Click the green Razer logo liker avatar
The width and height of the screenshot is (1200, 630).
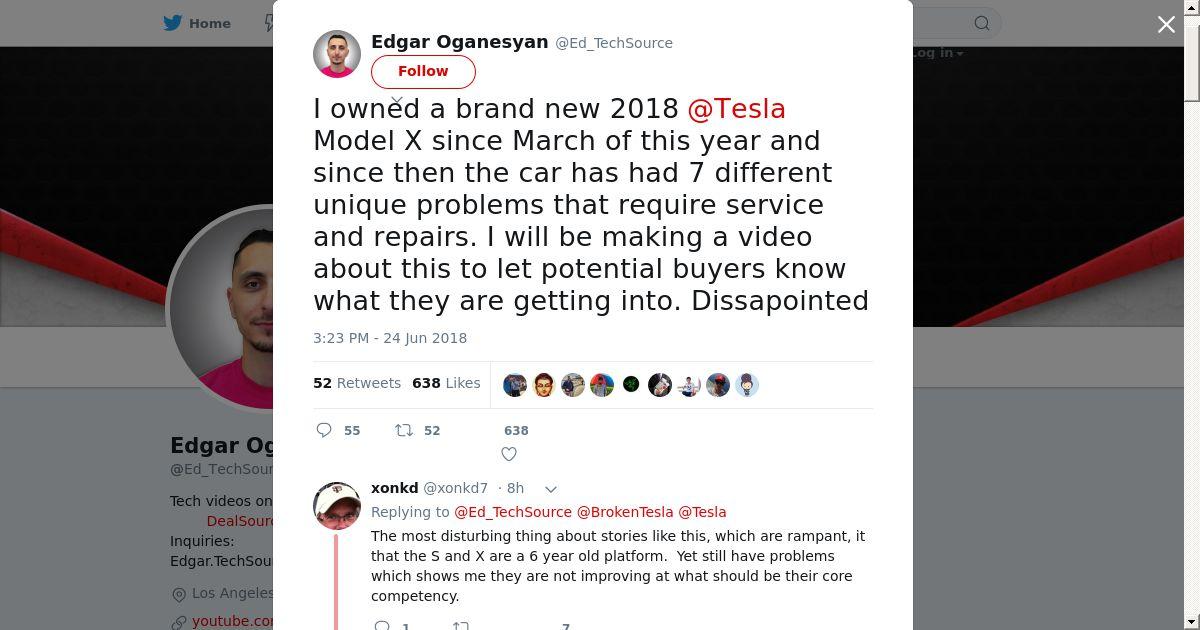(631, 384)
